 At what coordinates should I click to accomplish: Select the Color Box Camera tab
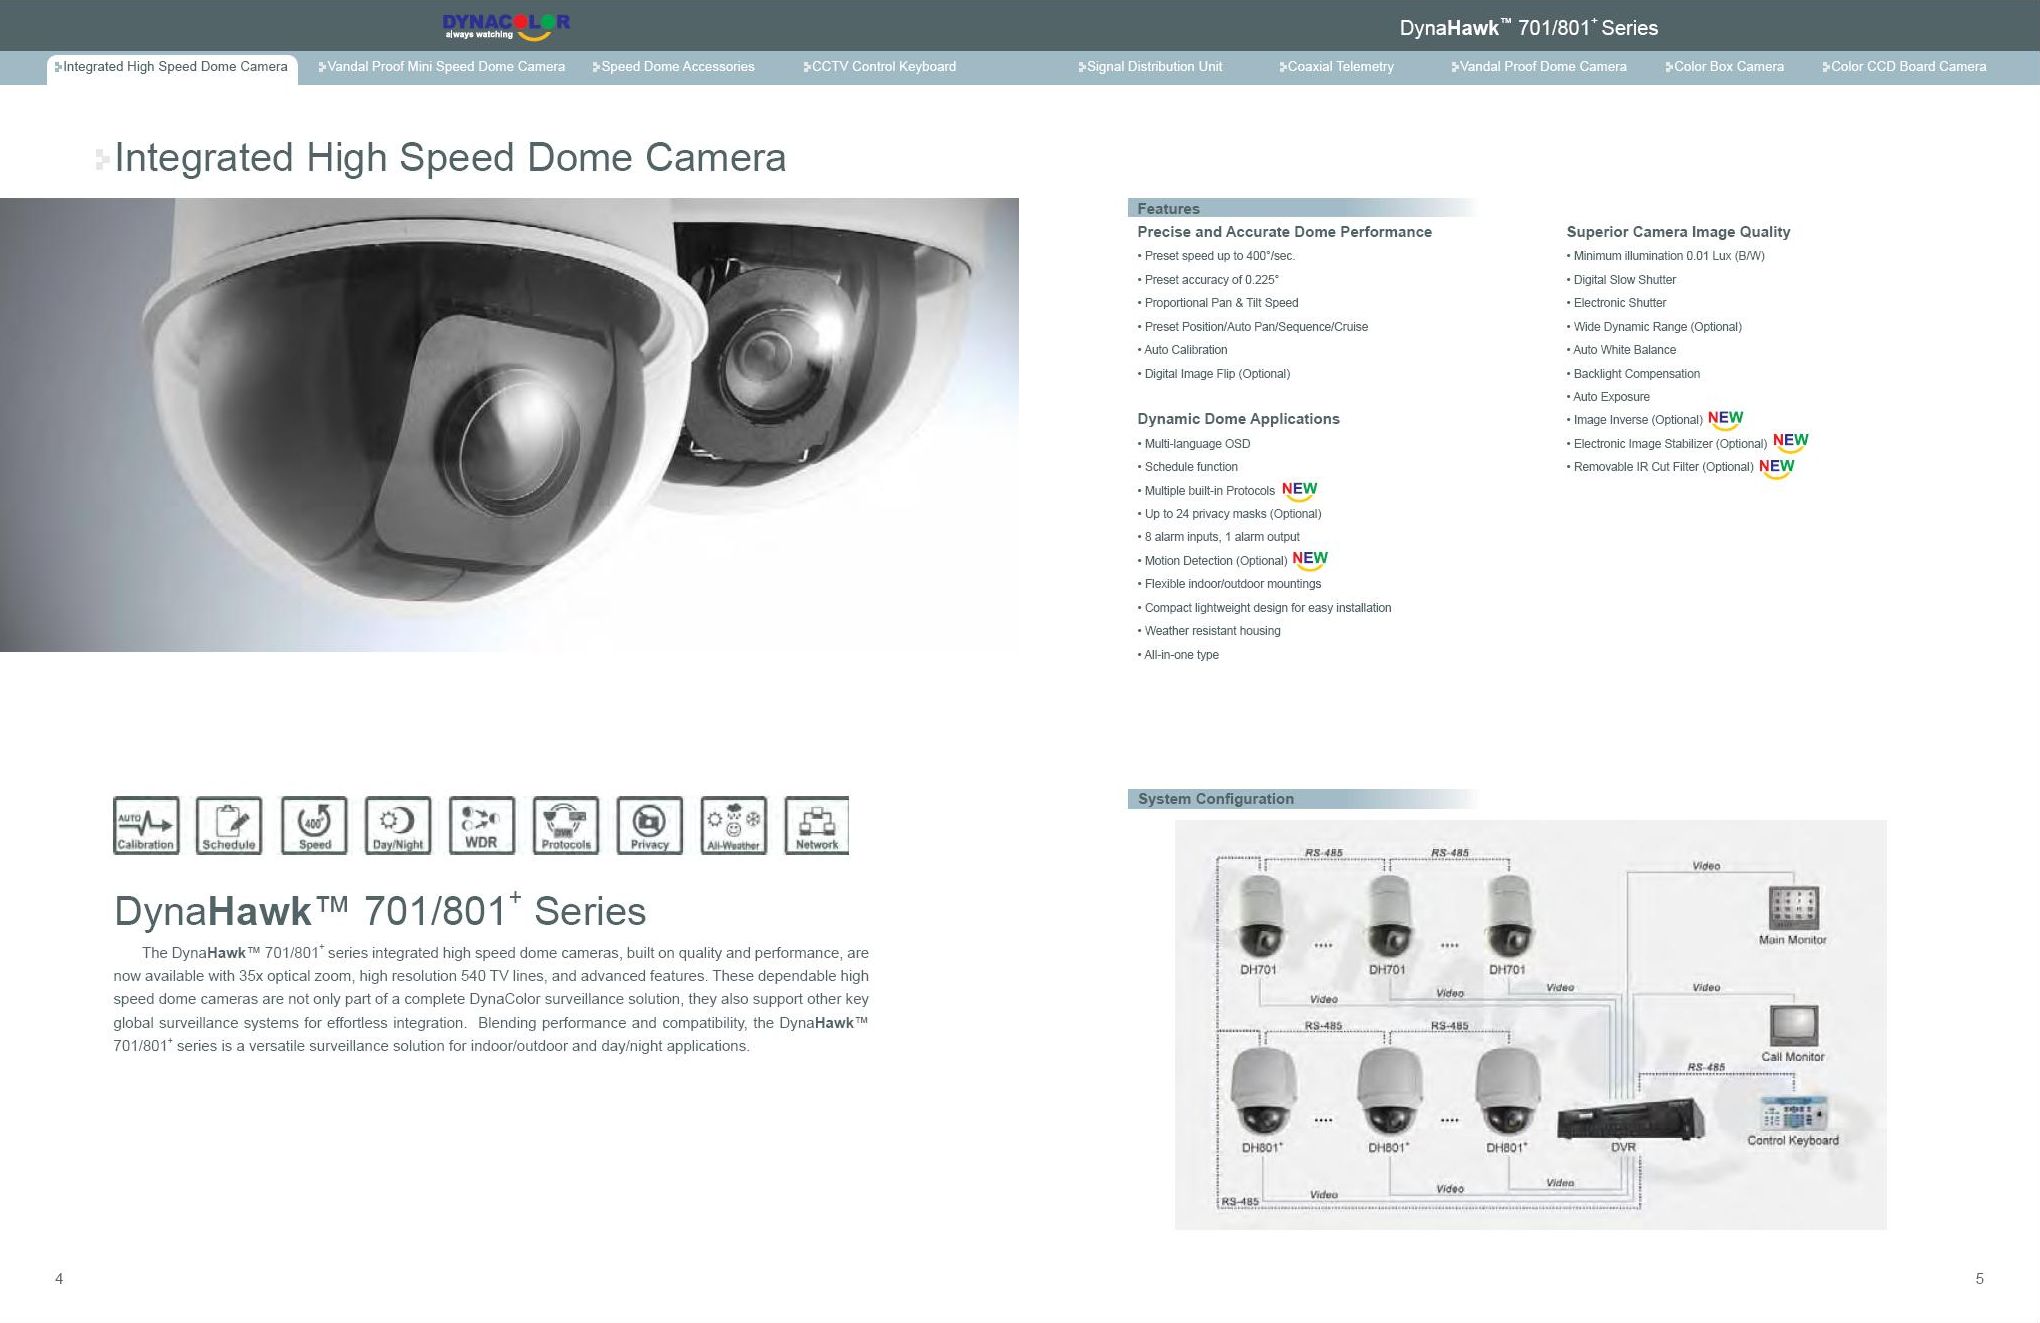[1725, 67]
